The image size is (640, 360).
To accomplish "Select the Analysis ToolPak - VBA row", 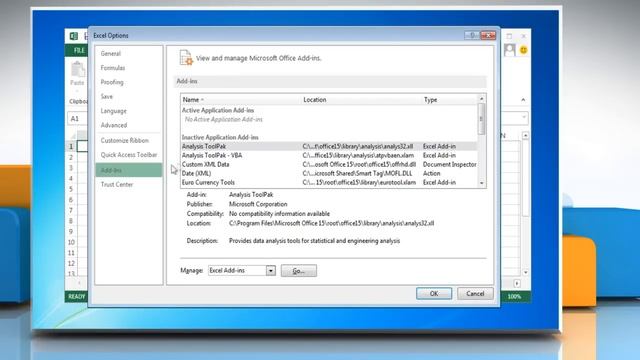I will [x=329, y=155].
